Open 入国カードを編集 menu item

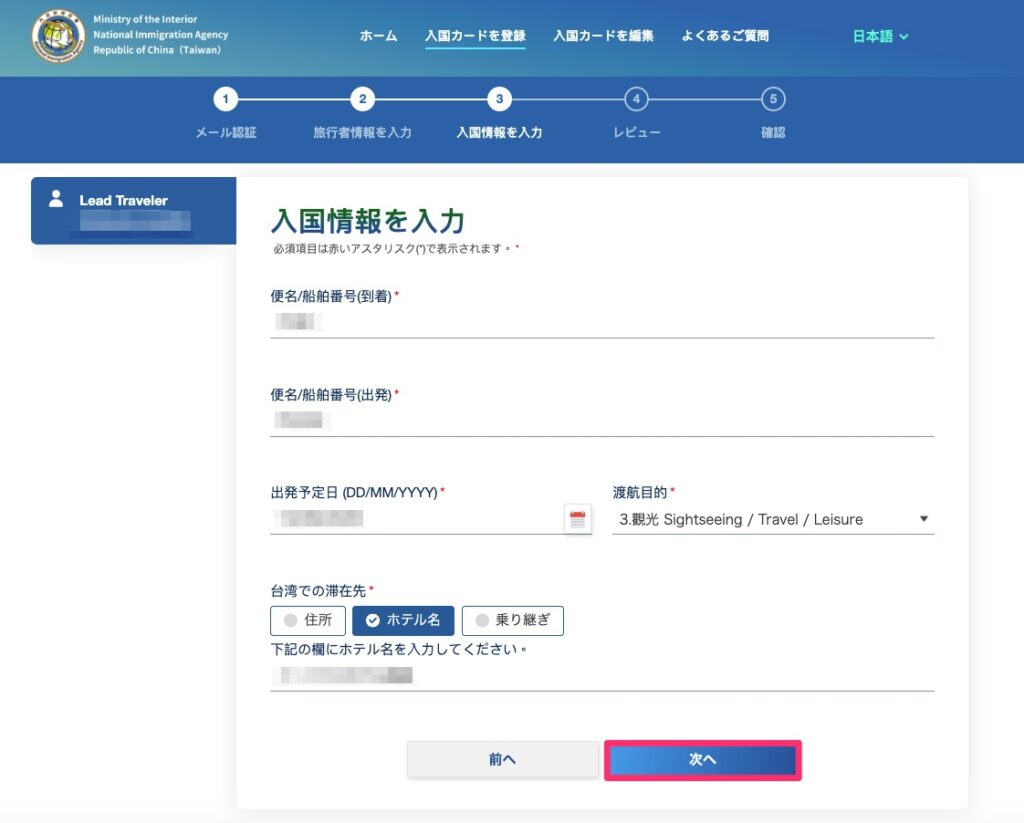(x=603, y=36)
